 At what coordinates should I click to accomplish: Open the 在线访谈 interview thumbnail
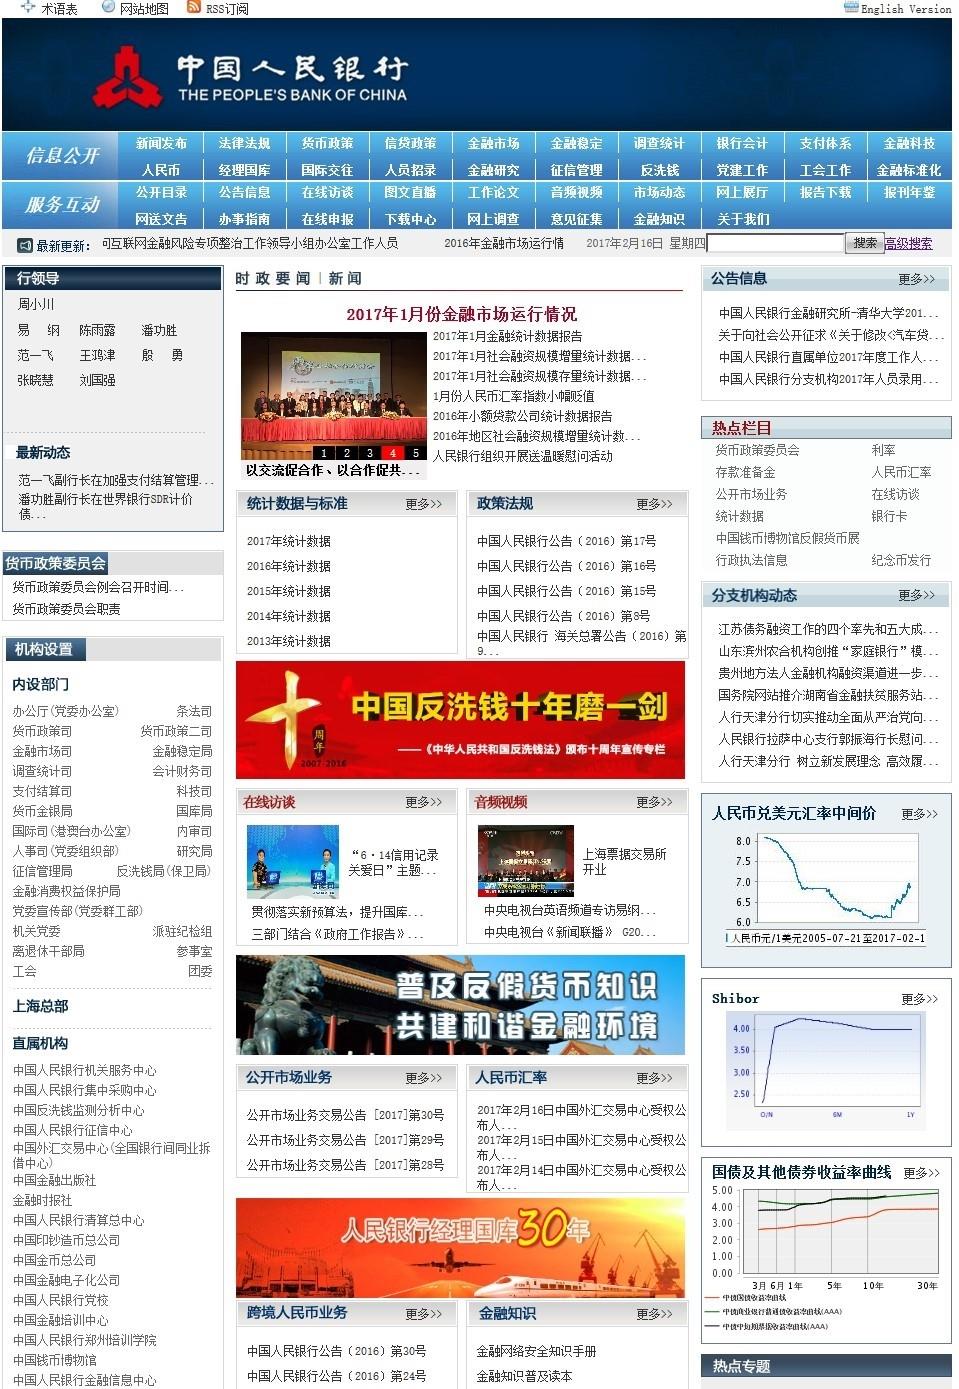tap(293, 862)
